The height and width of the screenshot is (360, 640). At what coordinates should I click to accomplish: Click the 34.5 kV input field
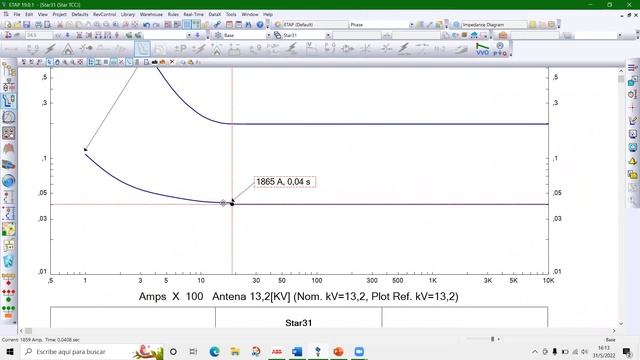point(39,36)
